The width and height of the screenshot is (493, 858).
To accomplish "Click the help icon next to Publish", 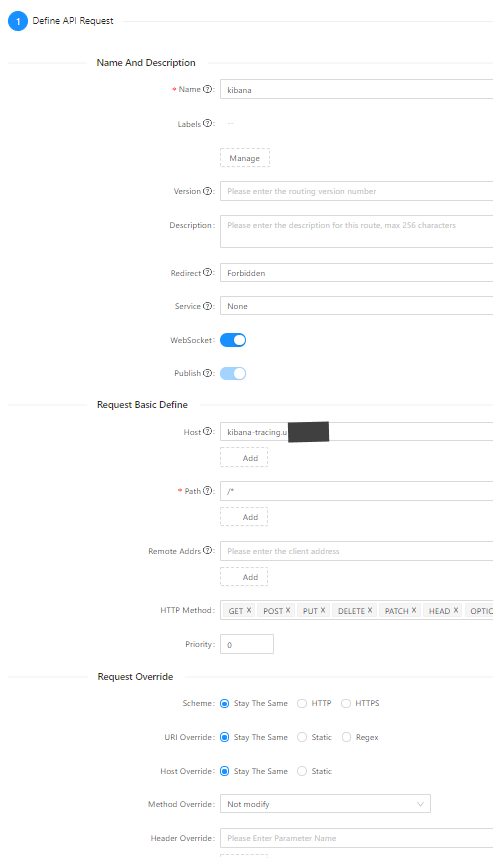I will pyautogui.click(x=207, y=373).
